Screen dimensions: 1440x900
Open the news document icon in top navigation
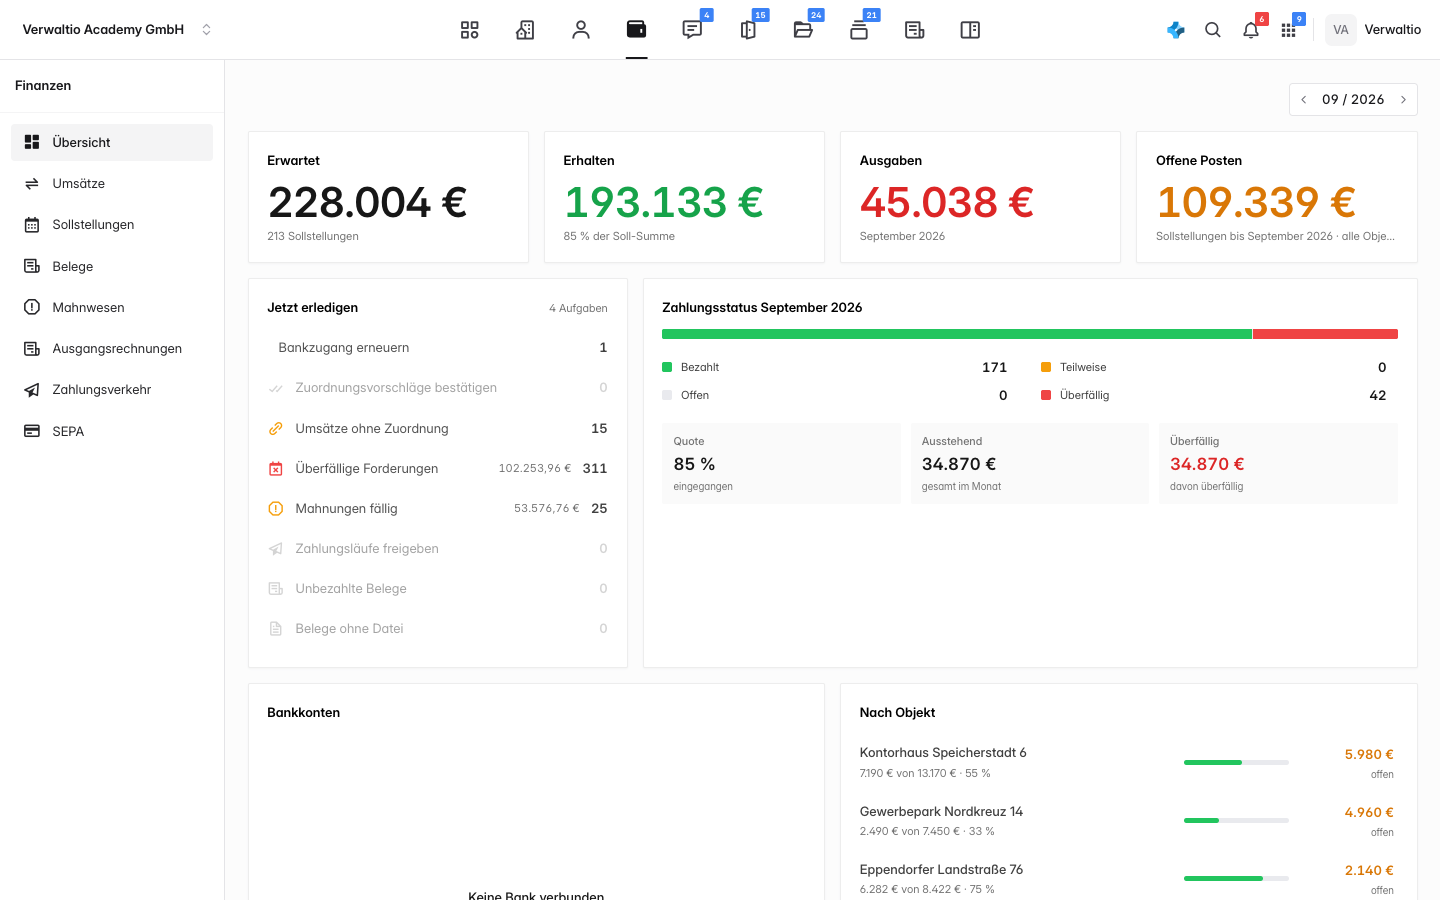click(x=915, y=30)
